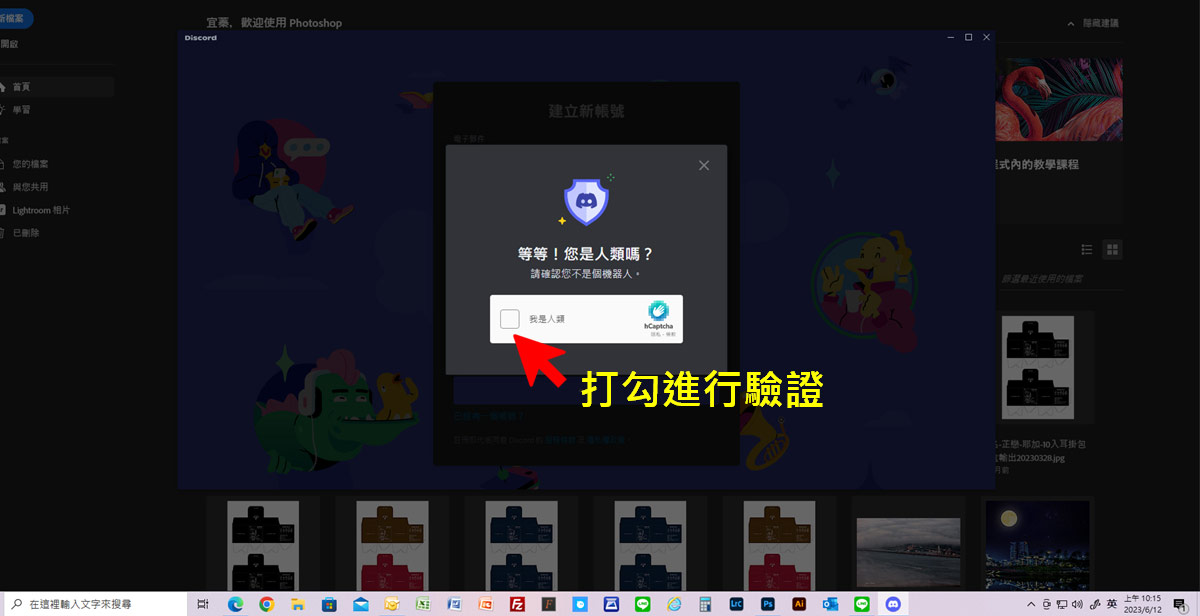
Task: Open Microsoft Store from the taskbar
Action: (328, 604)
